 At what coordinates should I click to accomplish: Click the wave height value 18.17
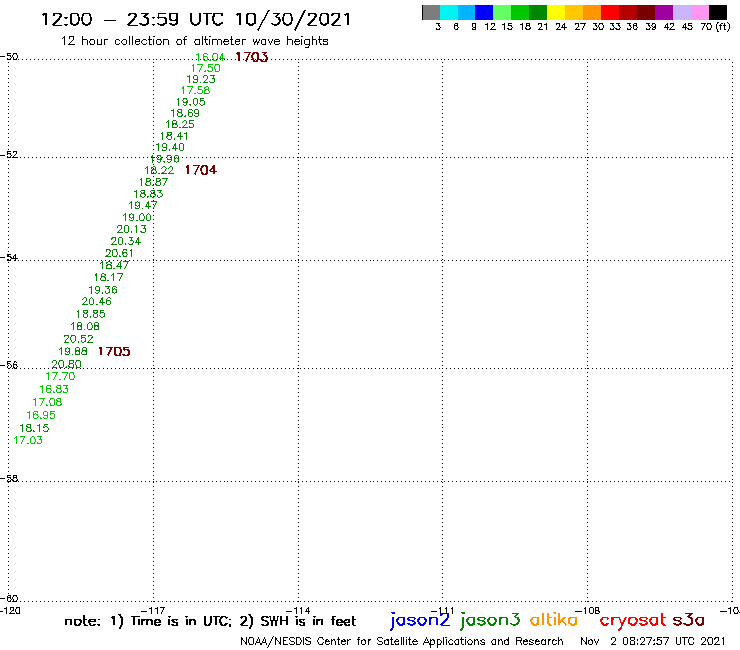[109, 278]
